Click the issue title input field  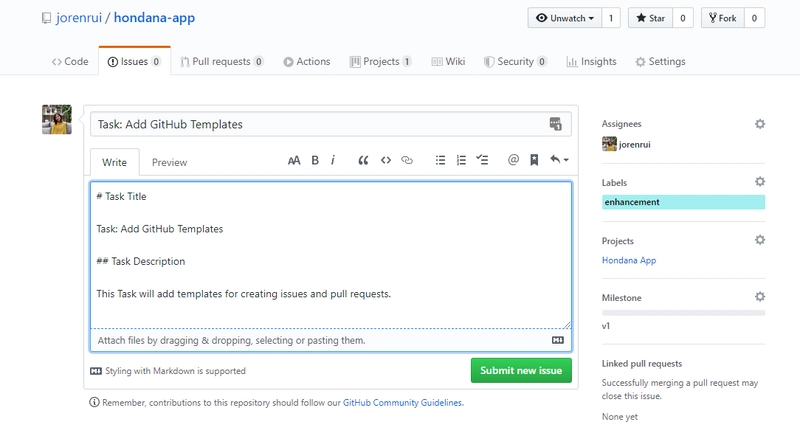pyautogui.click(x=320, y=124)
